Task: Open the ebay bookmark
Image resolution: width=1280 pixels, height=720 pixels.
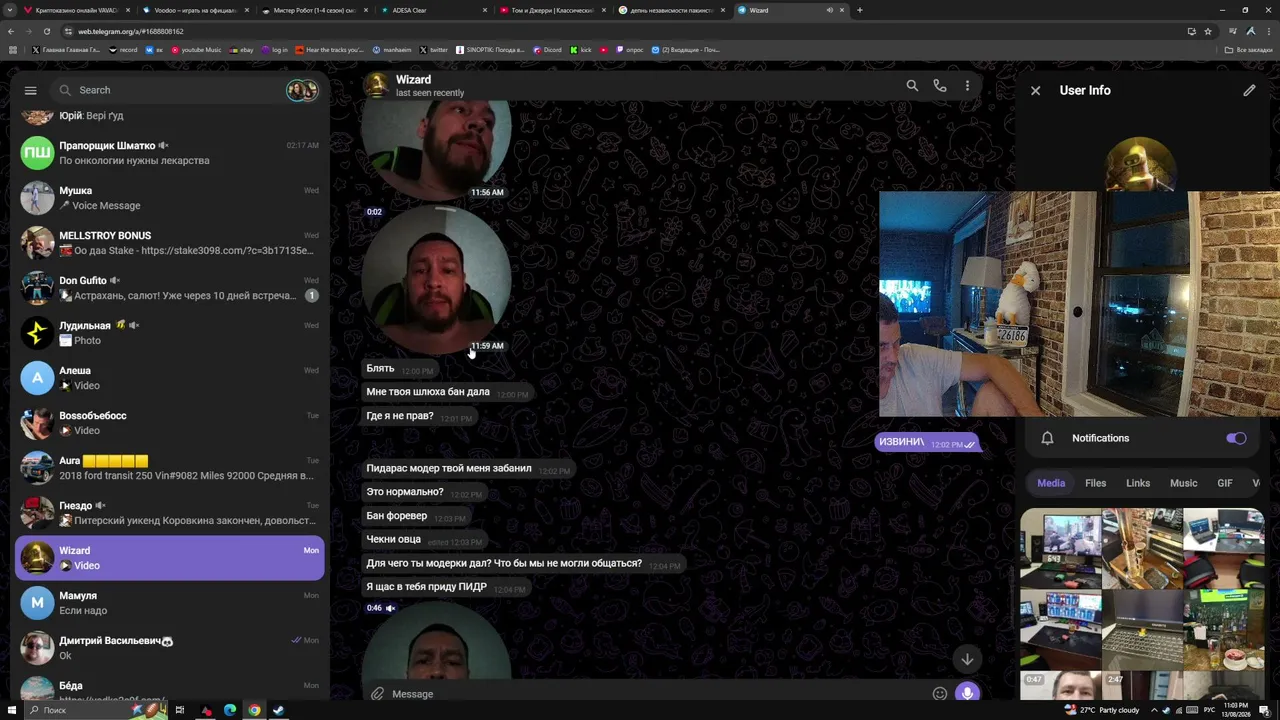Action: click(x=241, y=50)
